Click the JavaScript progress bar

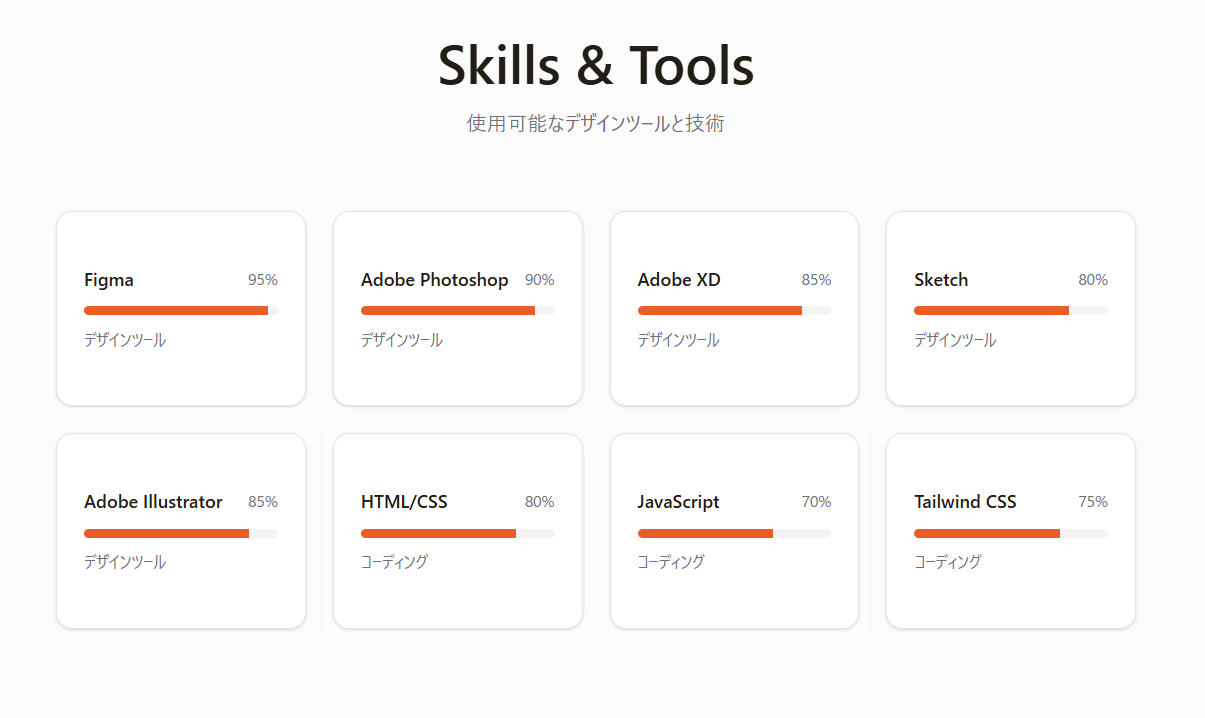(734, 533)
